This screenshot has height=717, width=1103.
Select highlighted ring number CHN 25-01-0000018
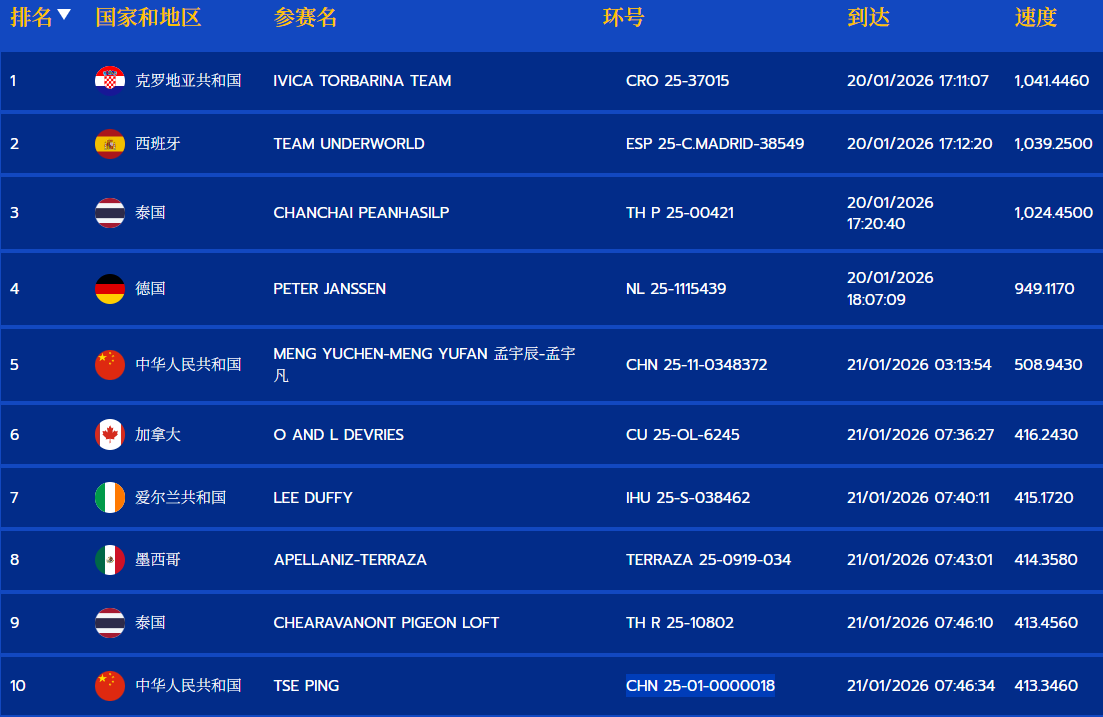pos(700,686)
